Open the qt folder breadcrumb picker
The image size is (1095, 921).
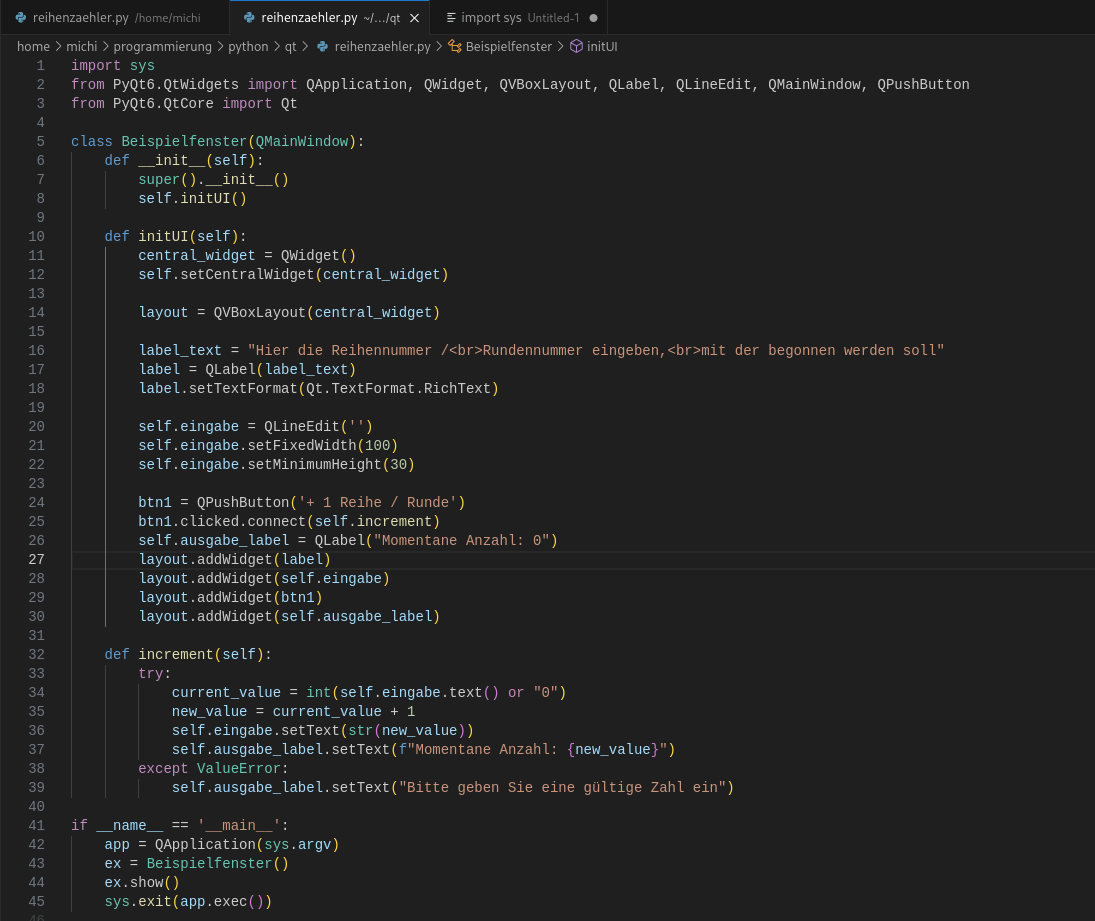(290, 46)
